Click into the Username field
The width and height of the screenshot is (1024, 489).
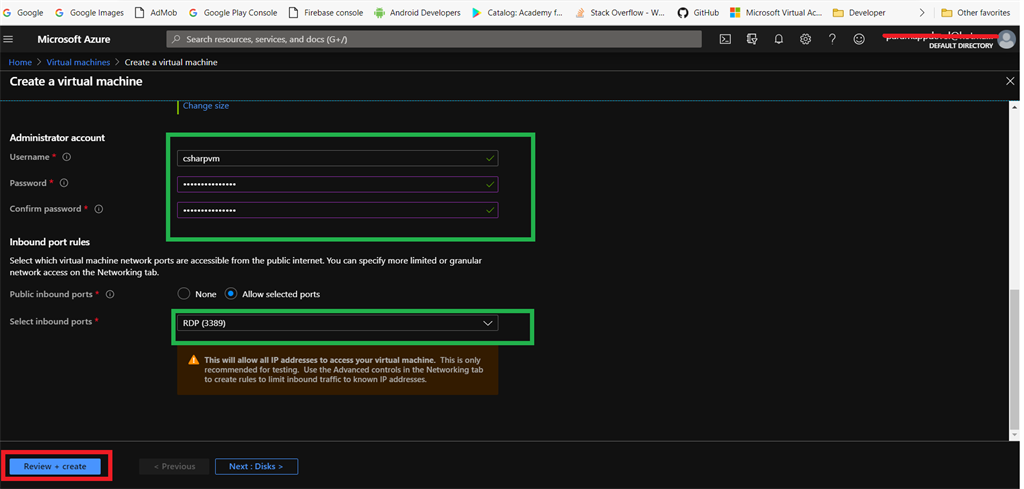(337, 158)
